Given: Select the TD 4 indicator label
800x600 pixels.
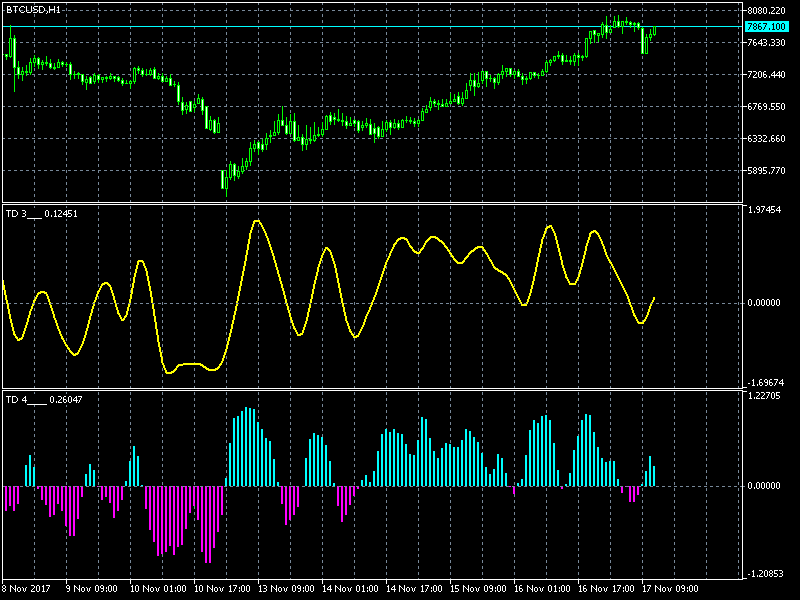Looking at the screenshot, I should pyautogui.click(x=44, y=399).
